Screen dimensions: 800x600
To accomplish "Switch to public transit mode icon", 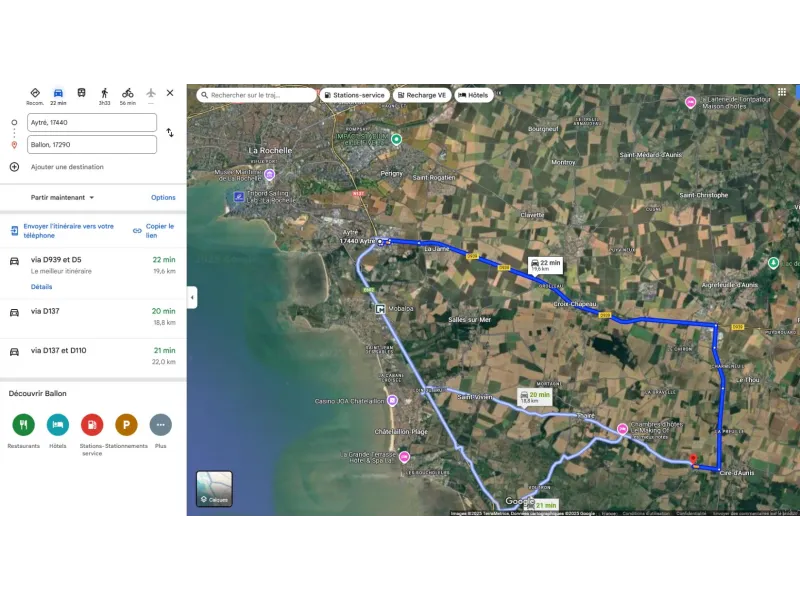I will 82,93.
